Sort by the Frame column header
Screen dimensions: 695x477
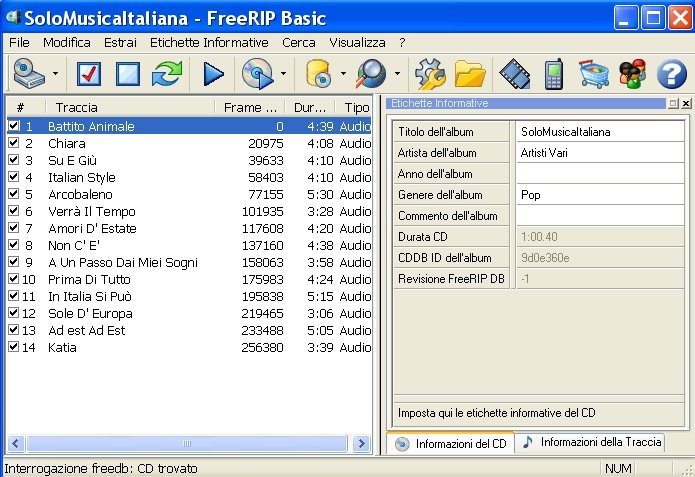(250, 108)
